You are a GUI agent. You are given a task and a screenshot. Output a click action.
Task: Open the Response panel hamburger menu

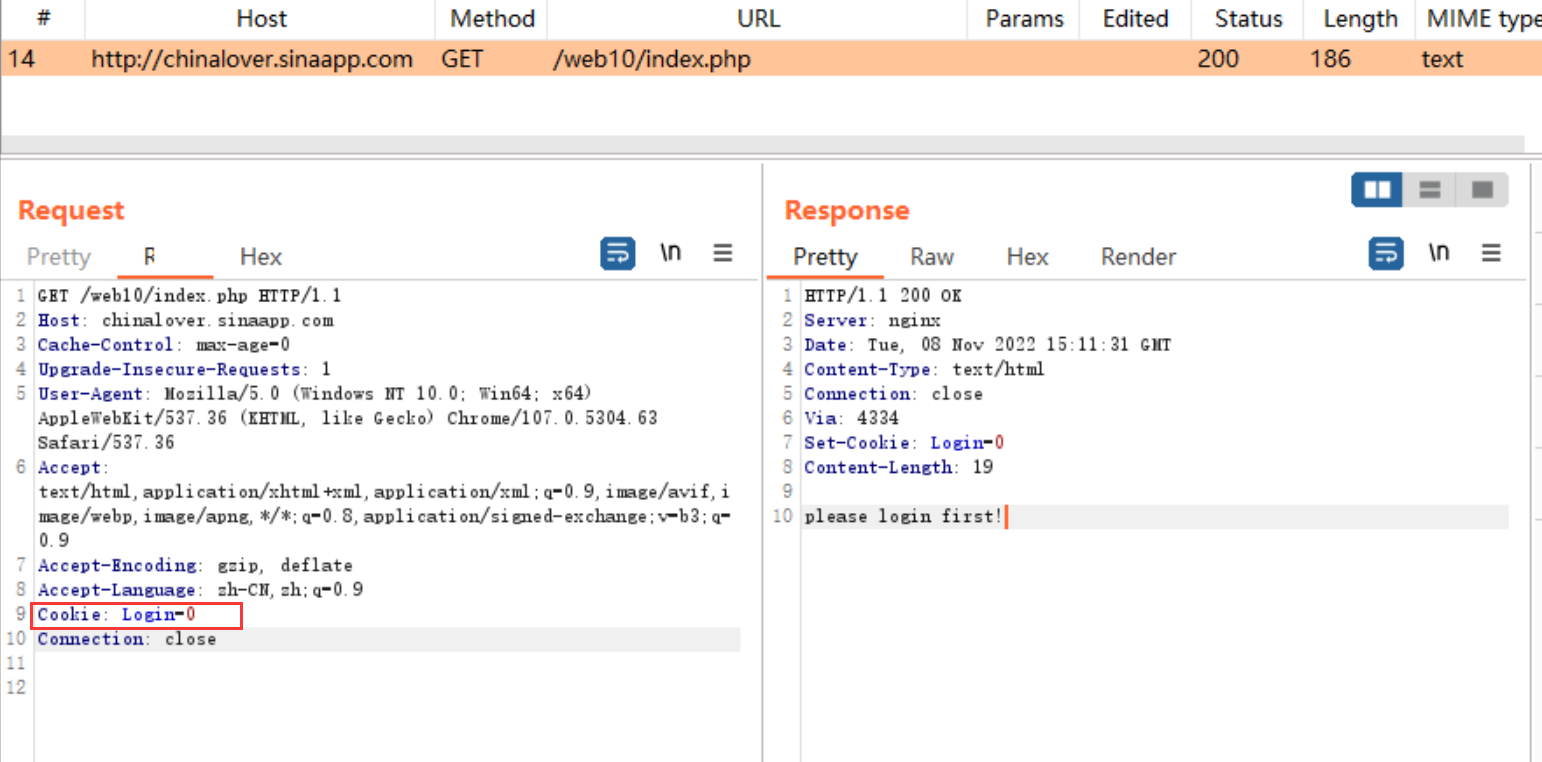1491,254
